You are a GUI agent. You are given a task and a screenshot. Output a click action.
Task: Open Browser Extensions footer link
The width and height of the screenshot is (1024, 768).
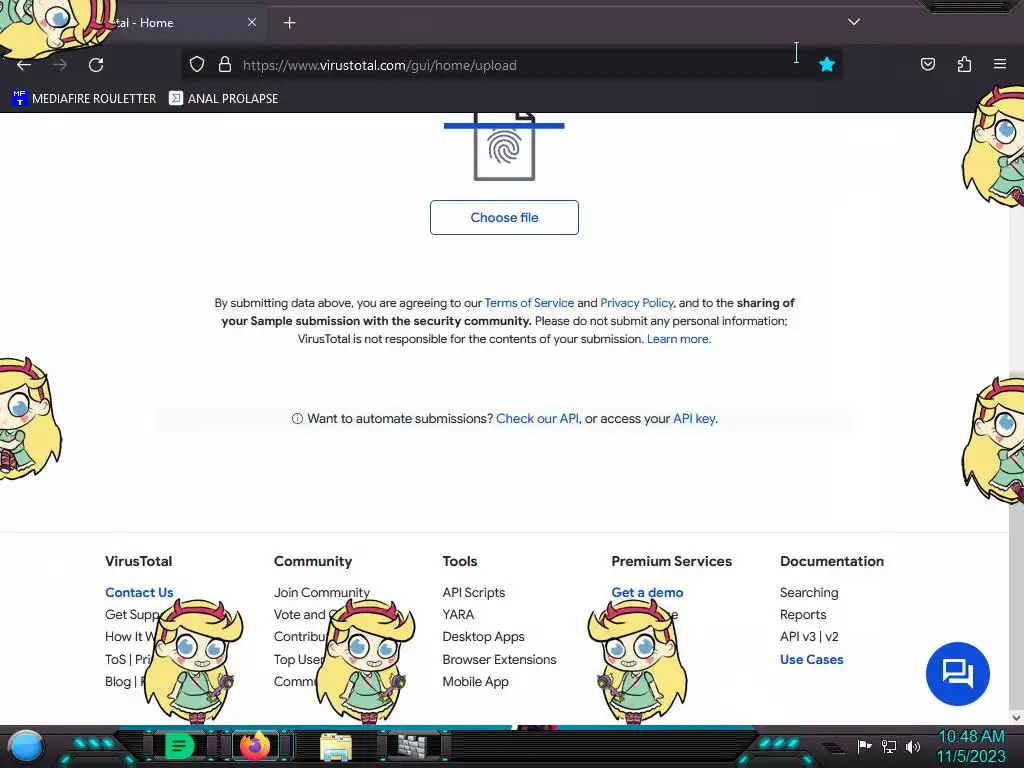[x=499, y=660]
